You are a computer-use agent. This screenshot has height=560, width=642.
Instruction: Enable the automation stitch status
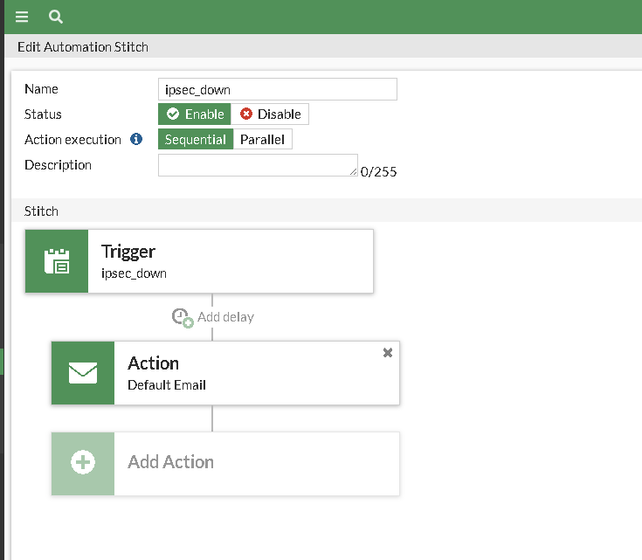195,114
